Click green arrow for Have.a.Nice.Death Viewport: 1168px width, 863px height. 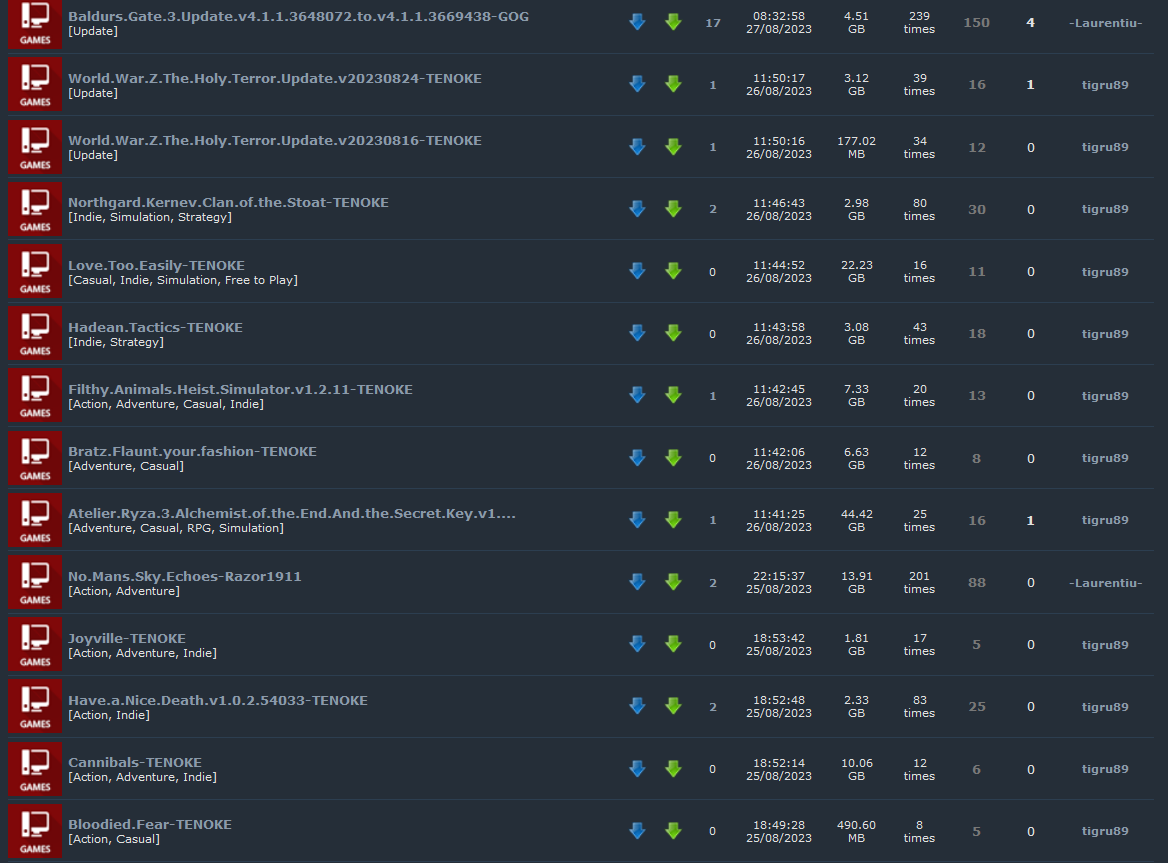673,706
